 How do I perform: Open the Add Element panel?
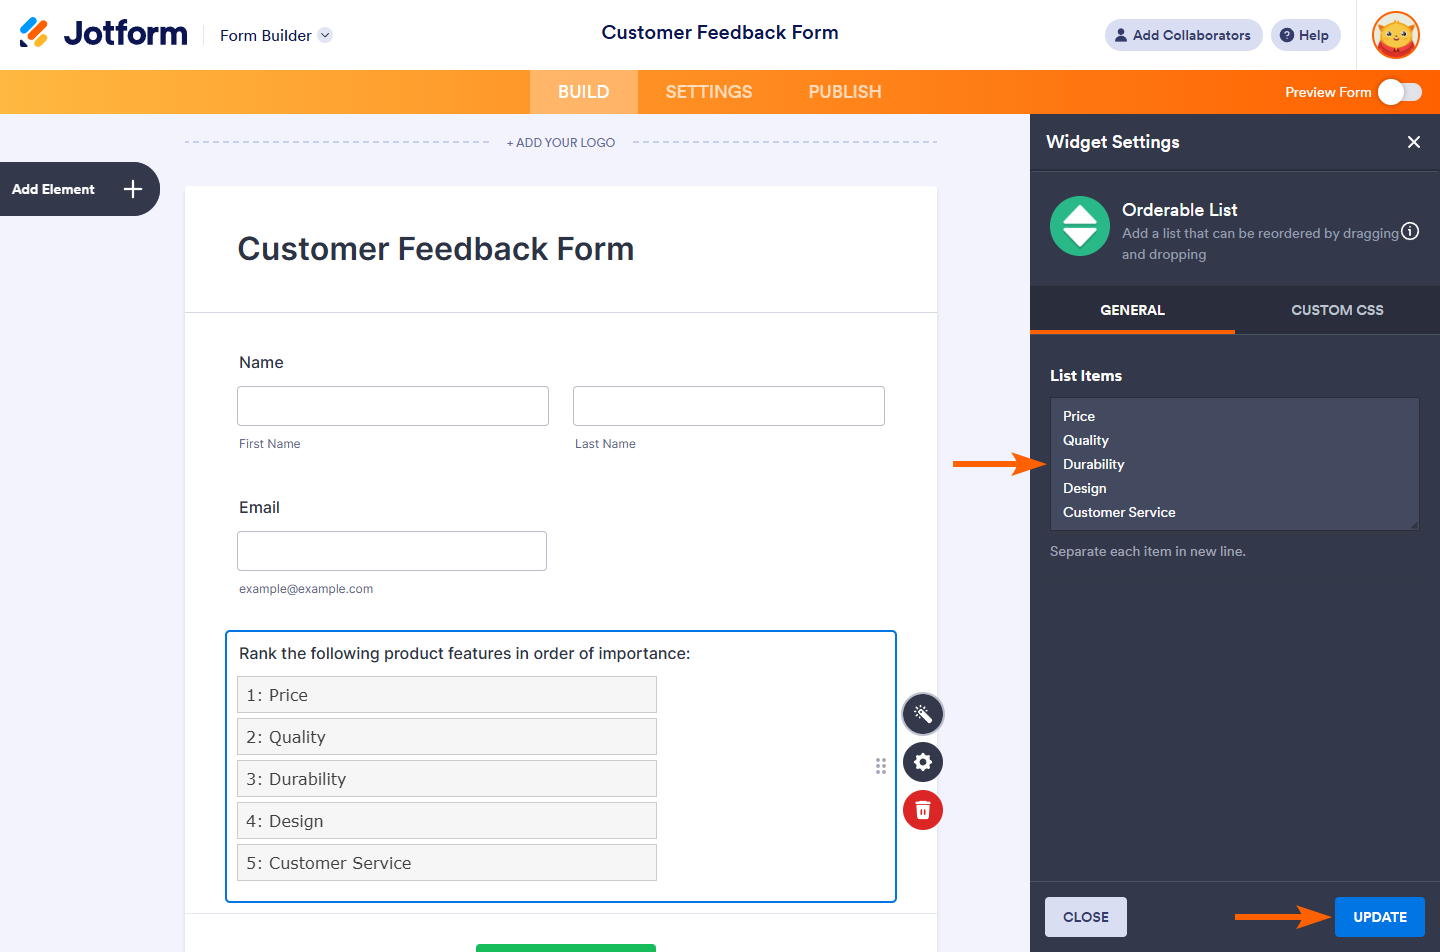[x=78, y=189]
